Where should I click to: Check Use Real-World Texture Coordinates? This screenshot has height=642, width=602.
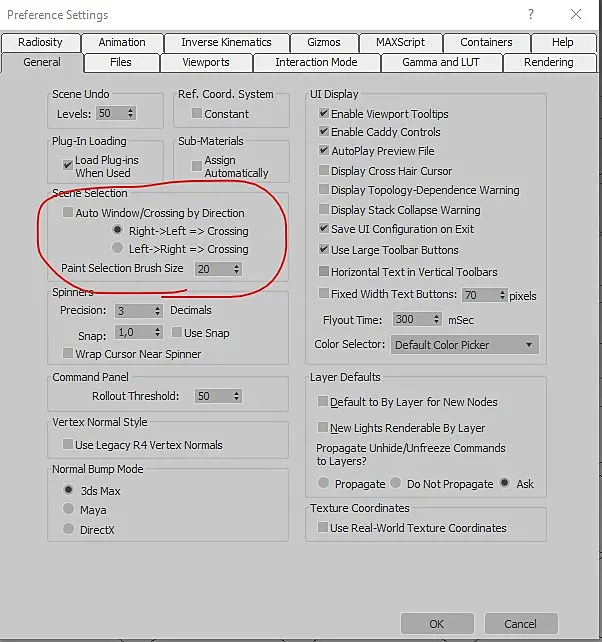tap(323, 527)
